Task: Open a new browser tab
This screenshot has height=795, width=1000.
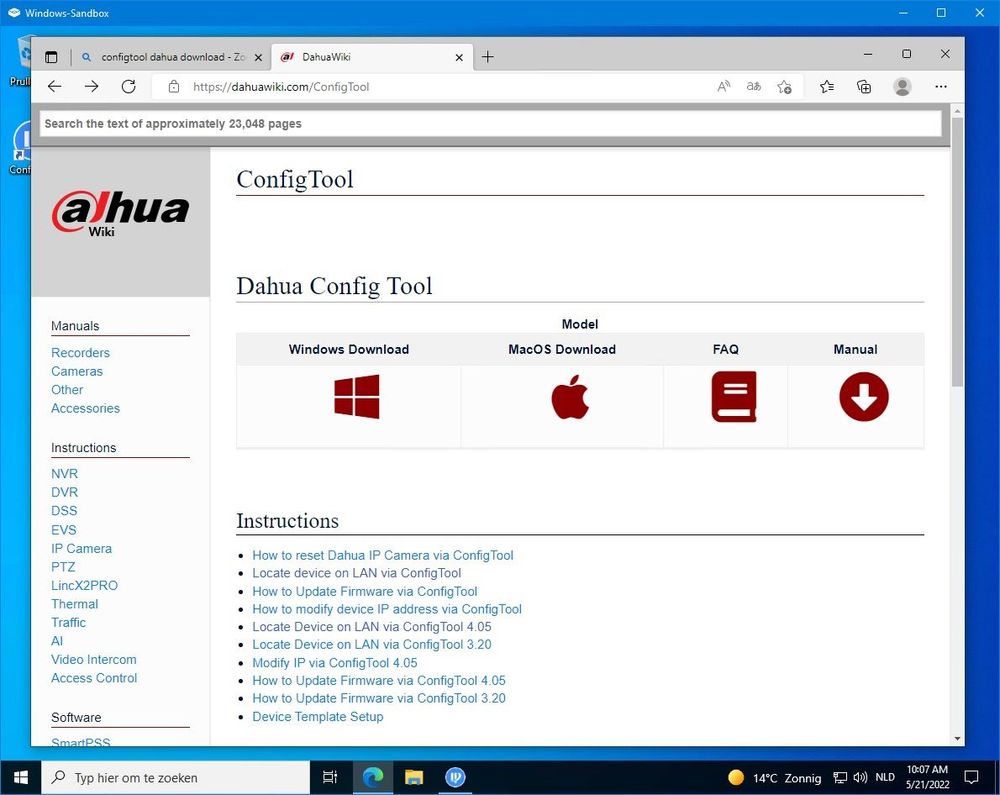Action: [x=488, y=57]
